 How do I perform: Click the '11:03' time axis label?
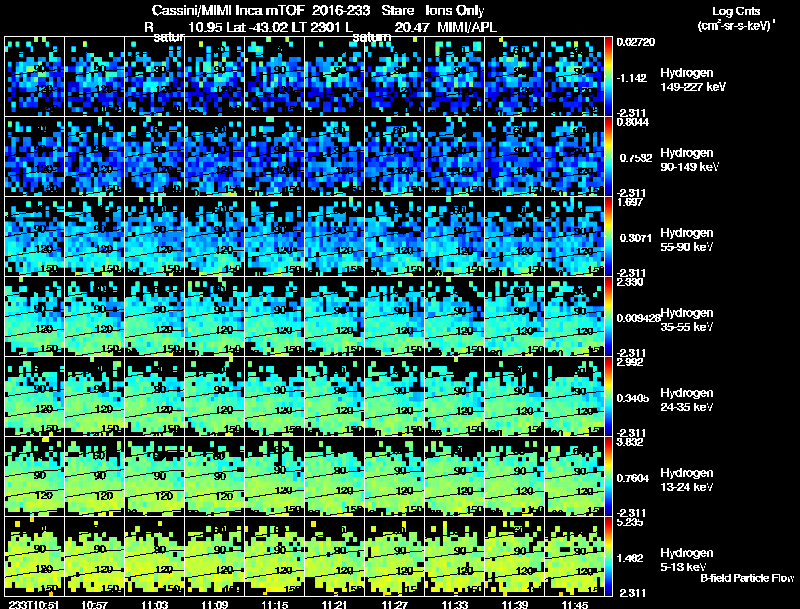point(155,604)
